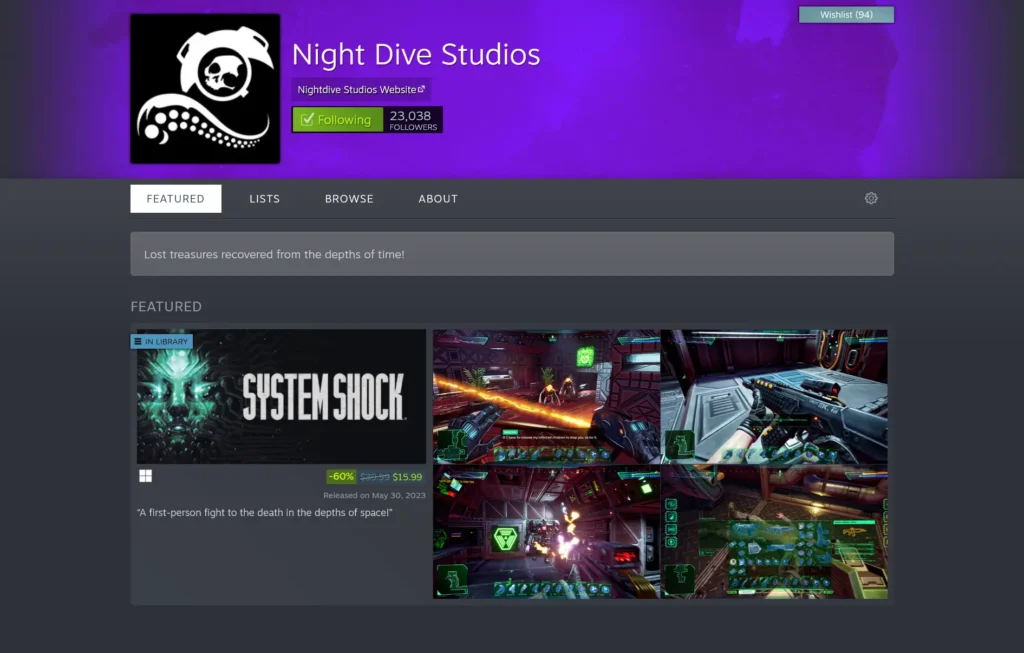This screenshot has width=1024, height=653.
Task: Click the FEATURED section heading
Action: 166,306
